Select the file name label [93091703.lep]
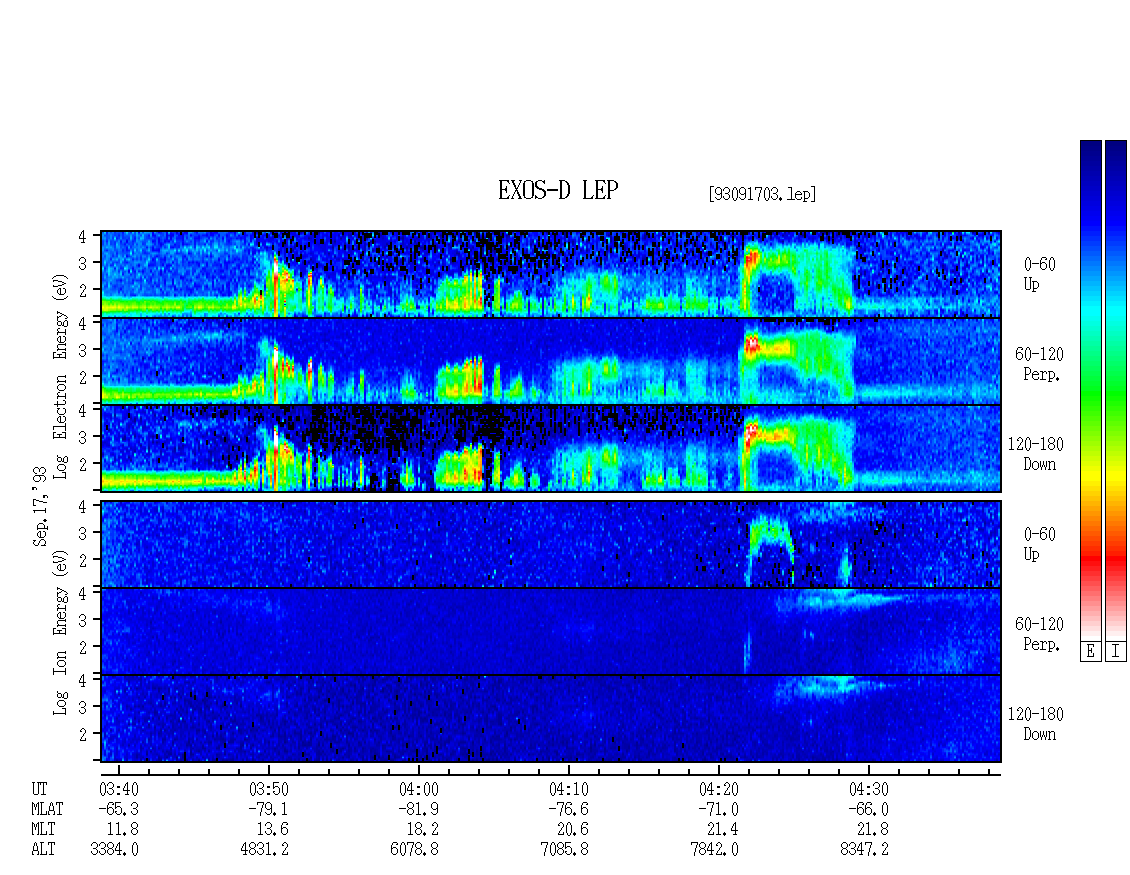The height and width of the screenshot is (875, 1130). click(762, 194)
